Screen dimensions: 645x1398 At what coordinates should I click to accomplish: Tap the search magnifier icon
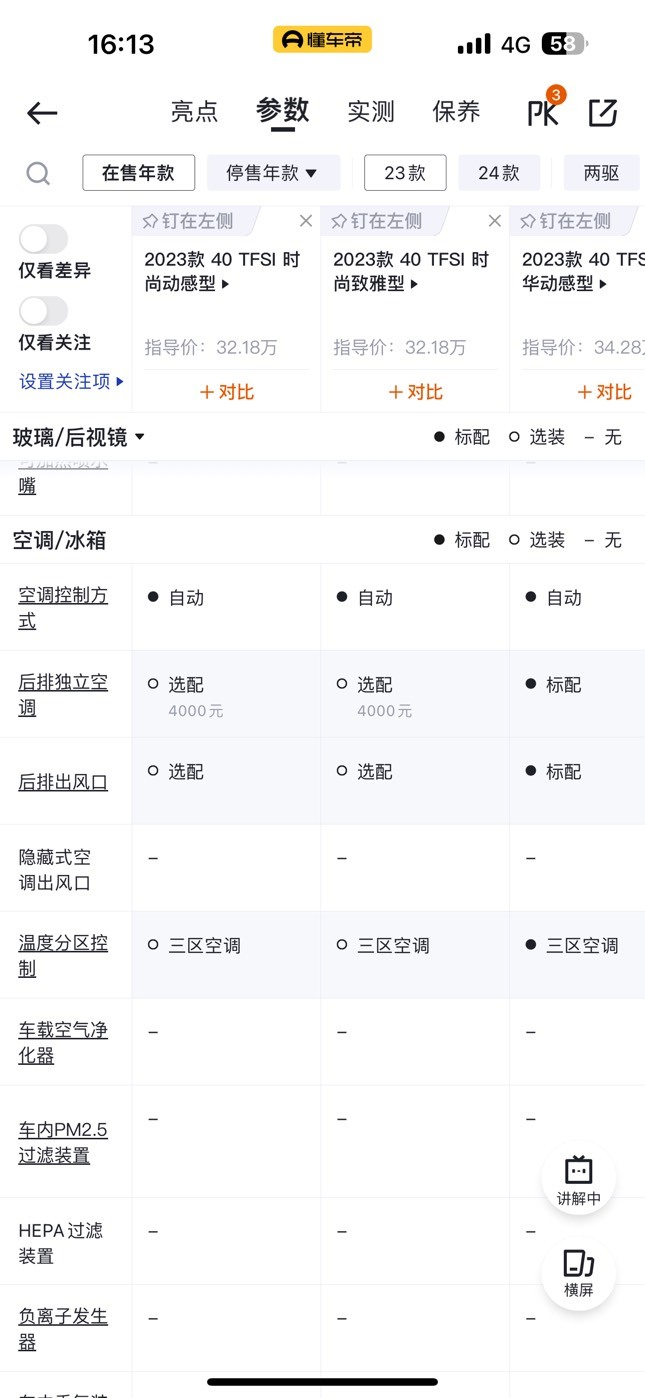[38, 174]
